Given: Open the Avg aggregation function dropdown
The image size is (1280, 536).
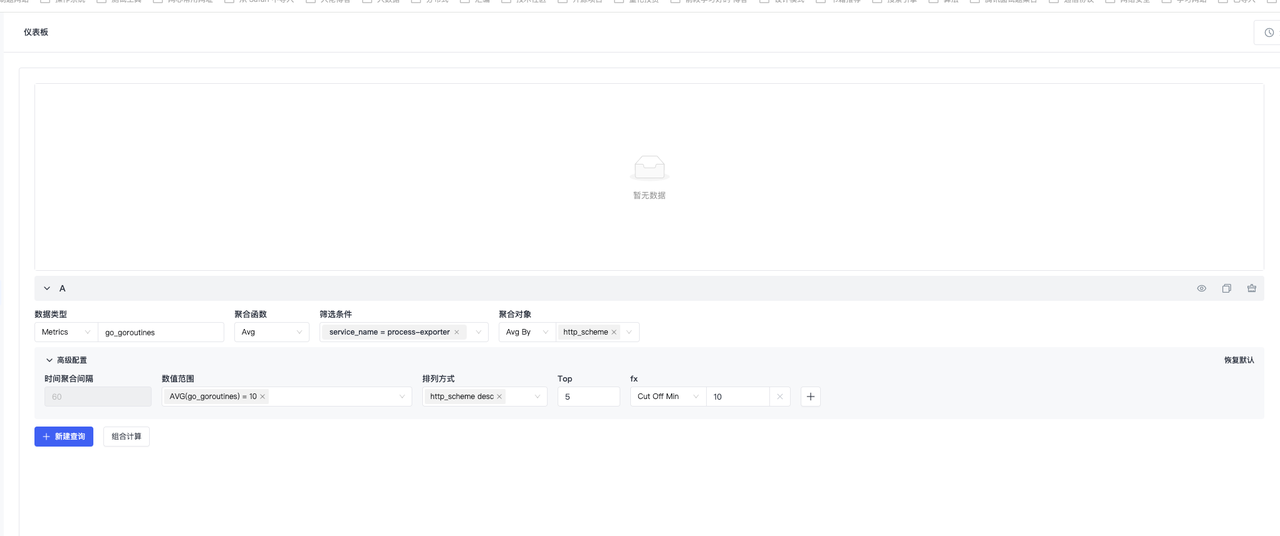Looking at the screenshot, I should (272, 332).
